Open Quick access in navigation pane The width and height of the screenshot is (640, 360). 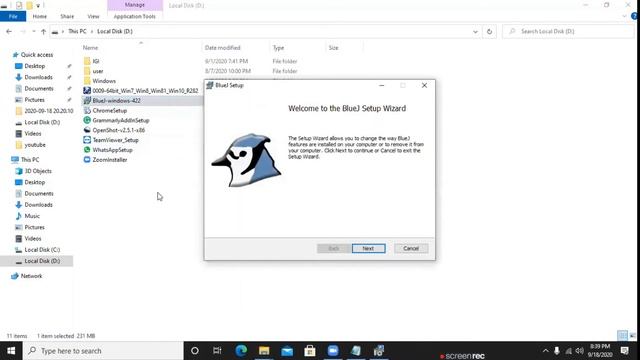37,55
